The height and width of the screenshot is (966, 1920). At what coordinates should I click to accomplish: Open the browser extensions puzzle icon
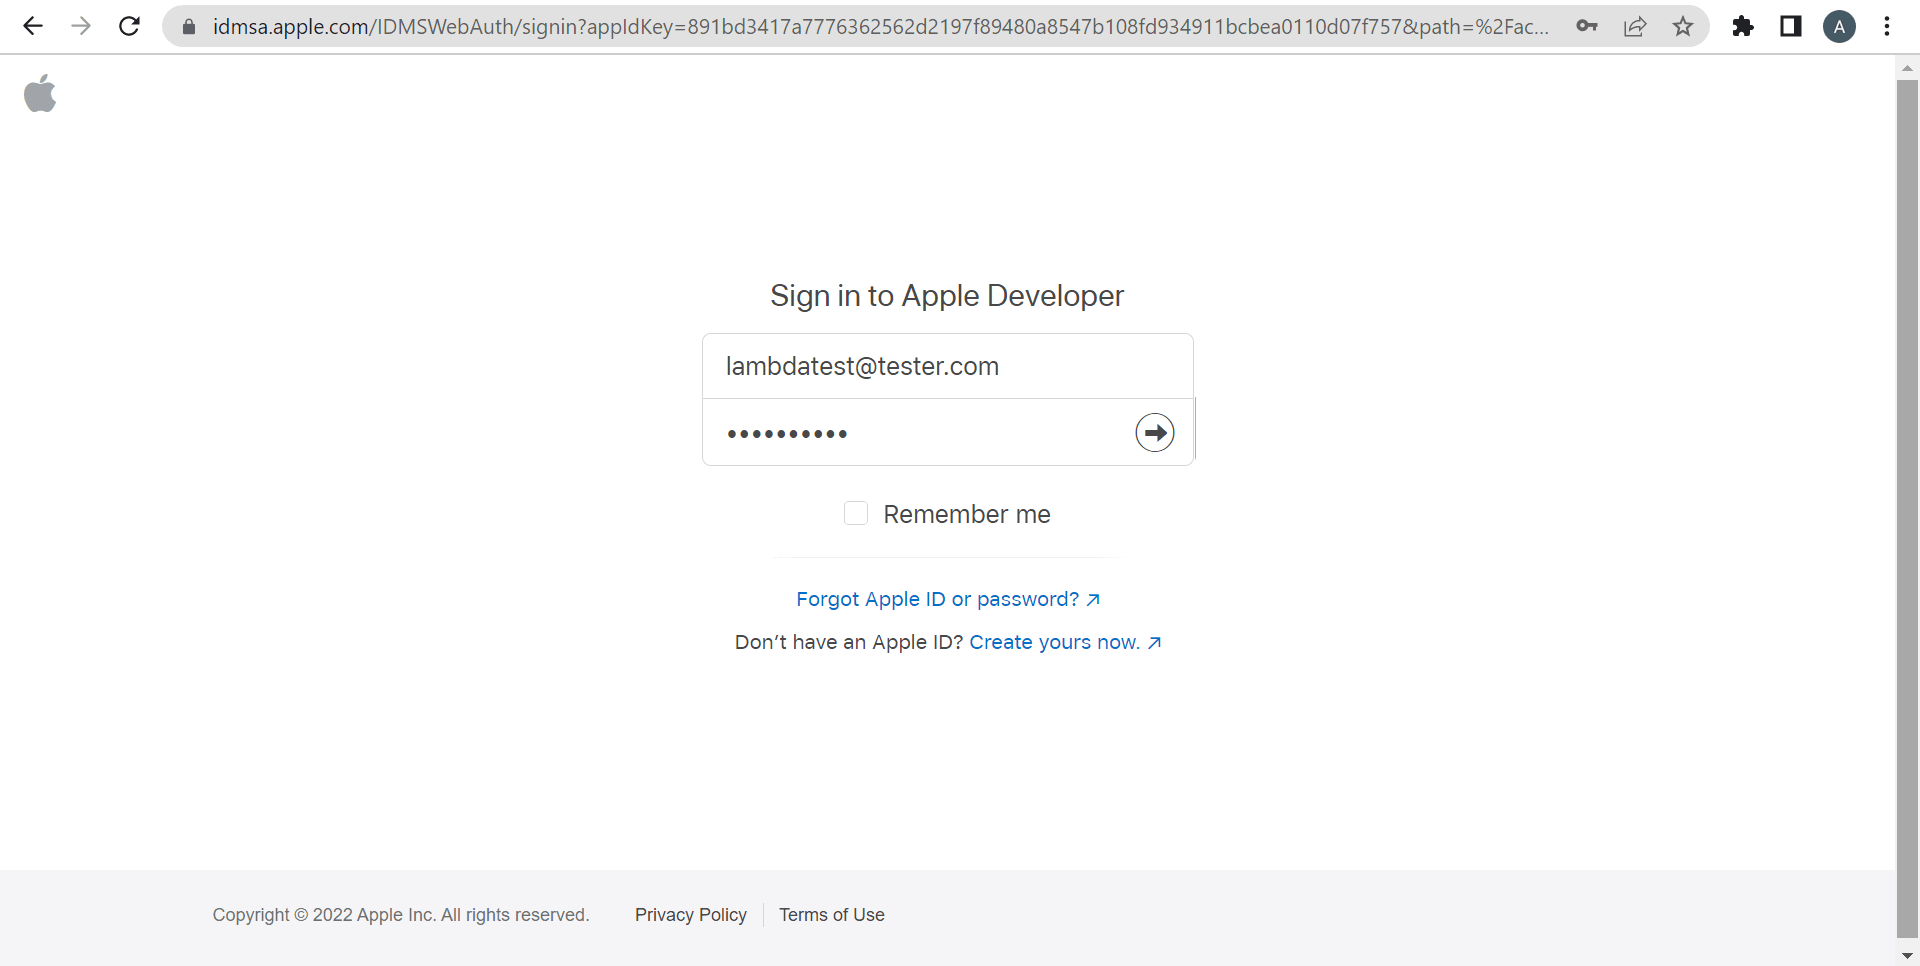(1743, 27)
